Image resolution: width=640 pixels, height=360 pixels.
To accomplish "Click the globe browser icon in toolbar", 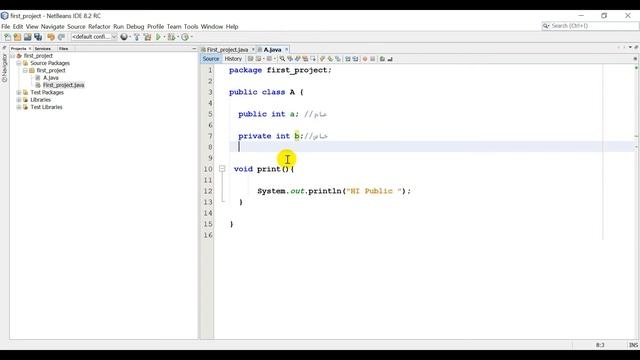I will 124,37.
